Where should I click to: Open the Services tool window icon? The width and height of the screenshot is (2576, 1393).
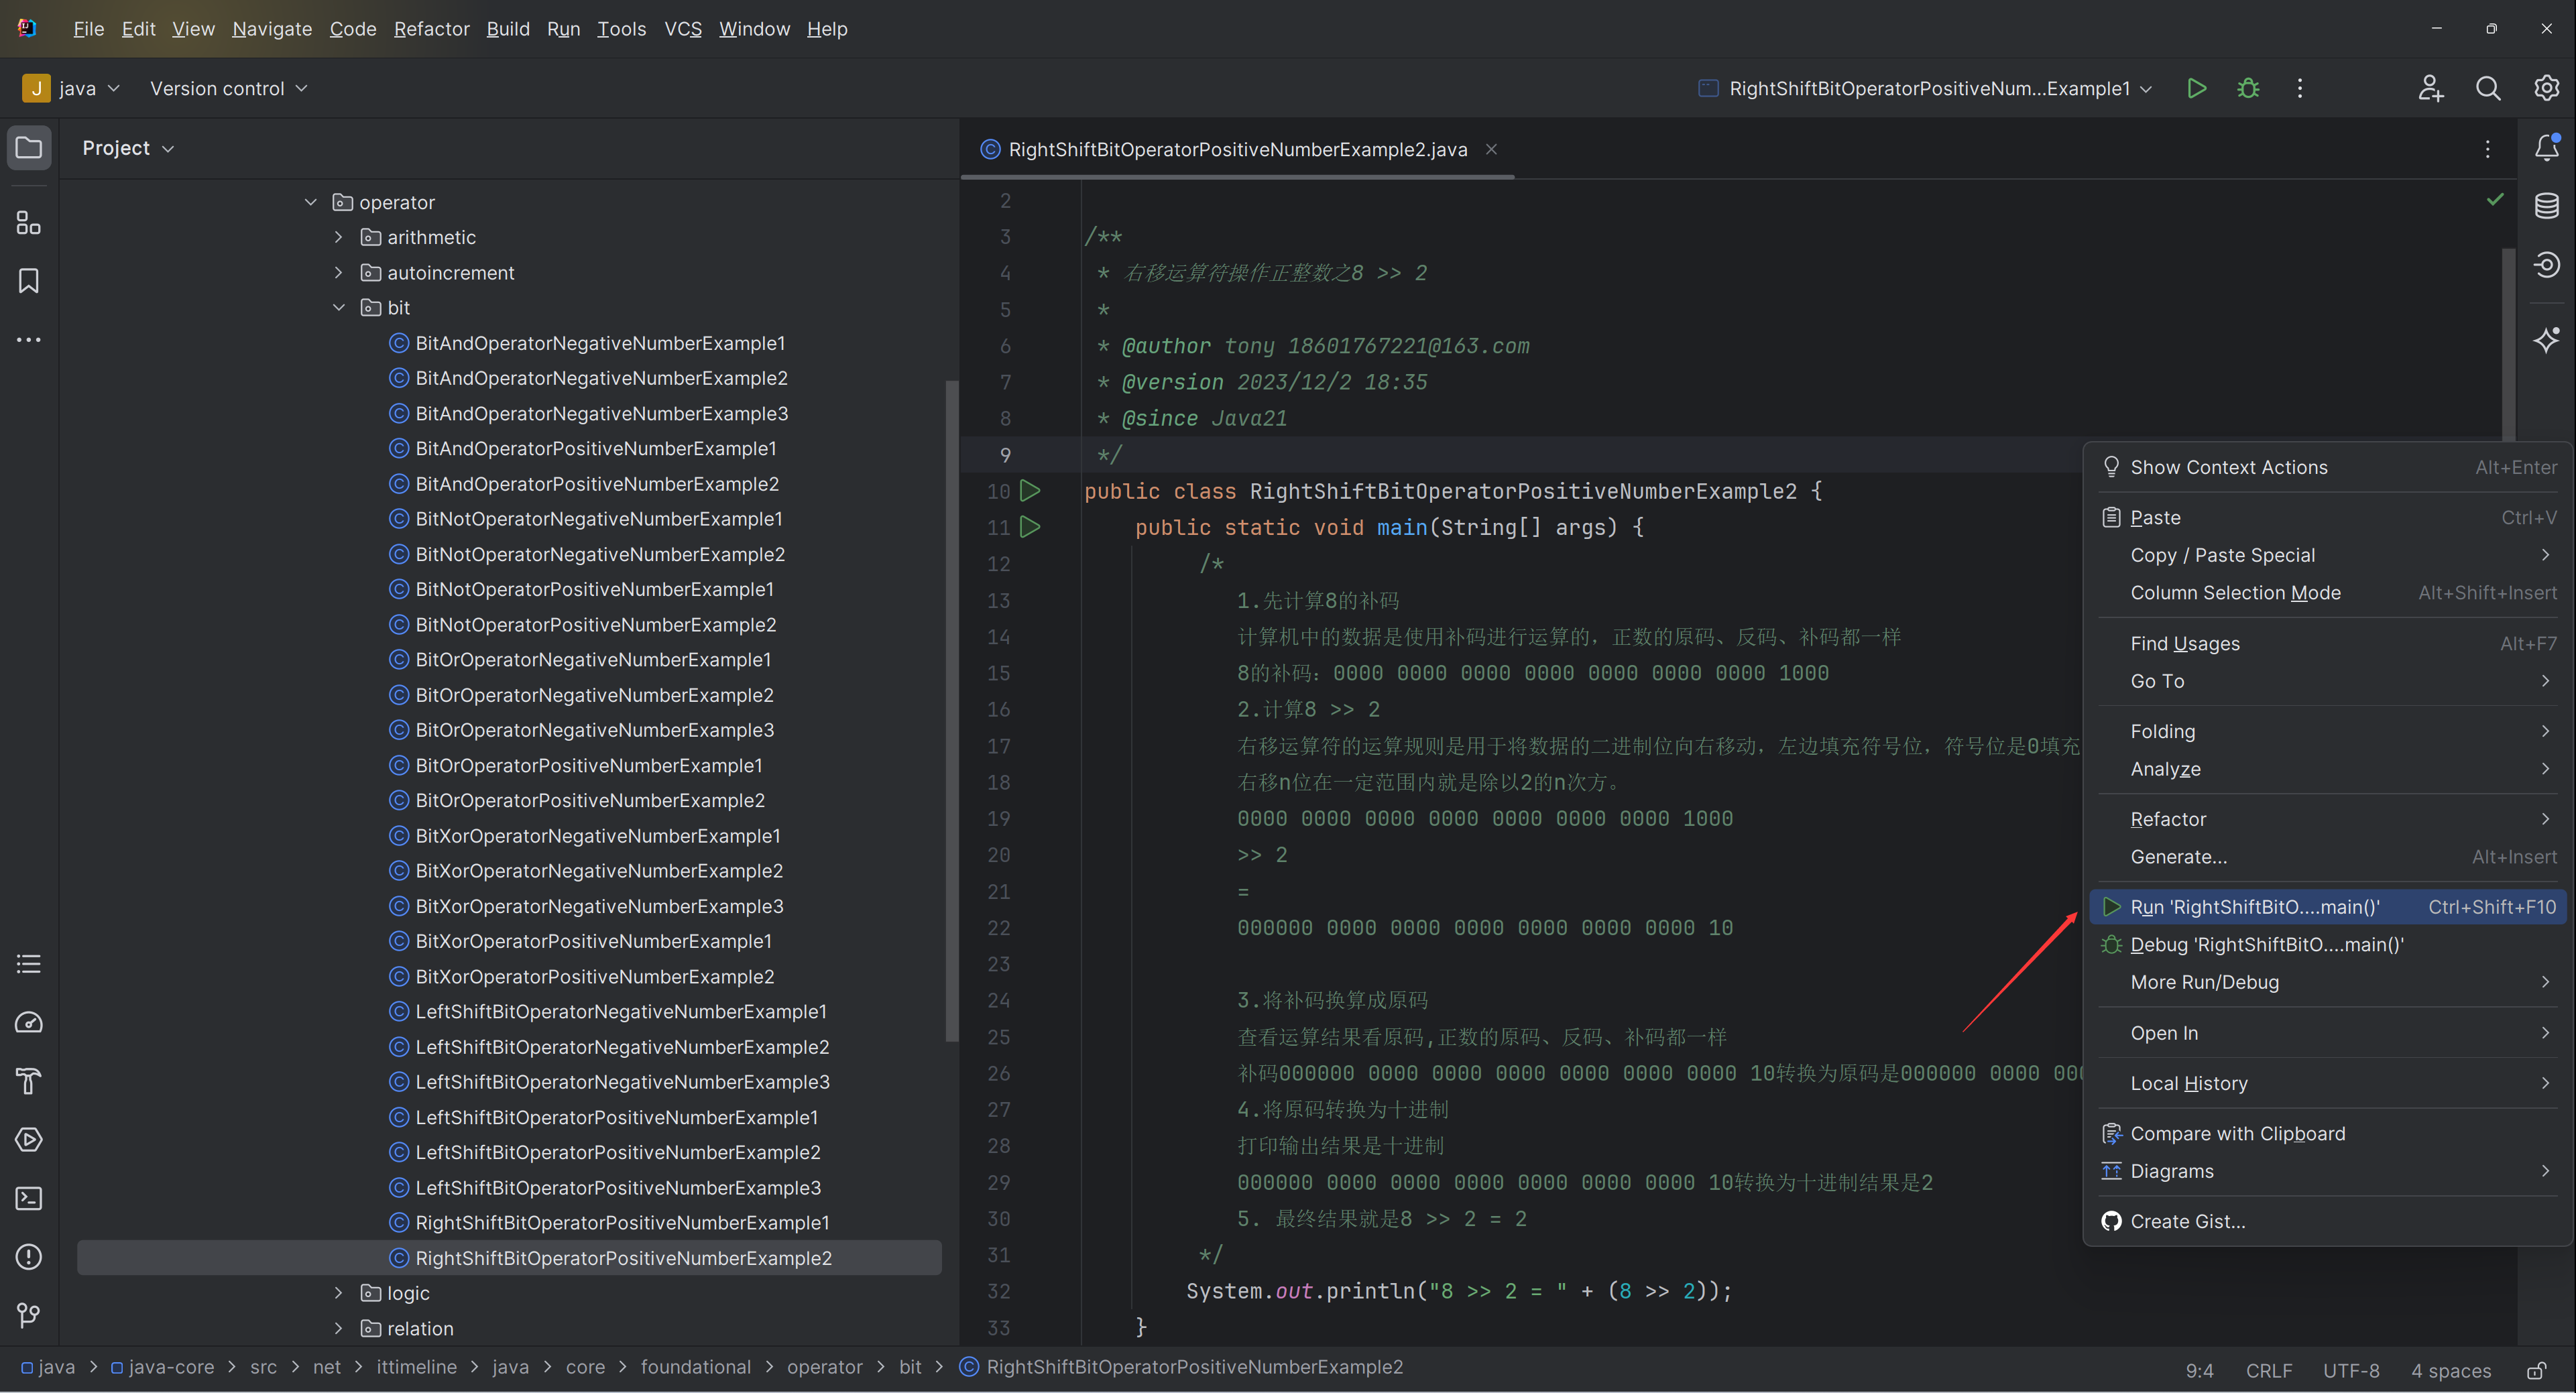click(29, 1140)
